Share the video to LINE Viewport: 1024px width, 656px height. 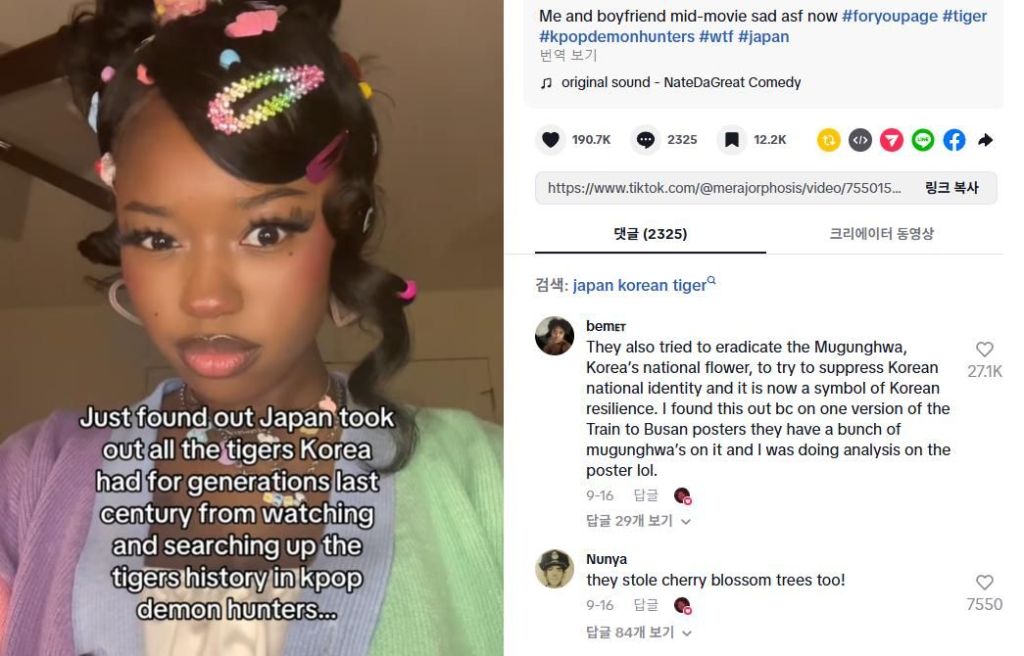[x=922, y=140]
